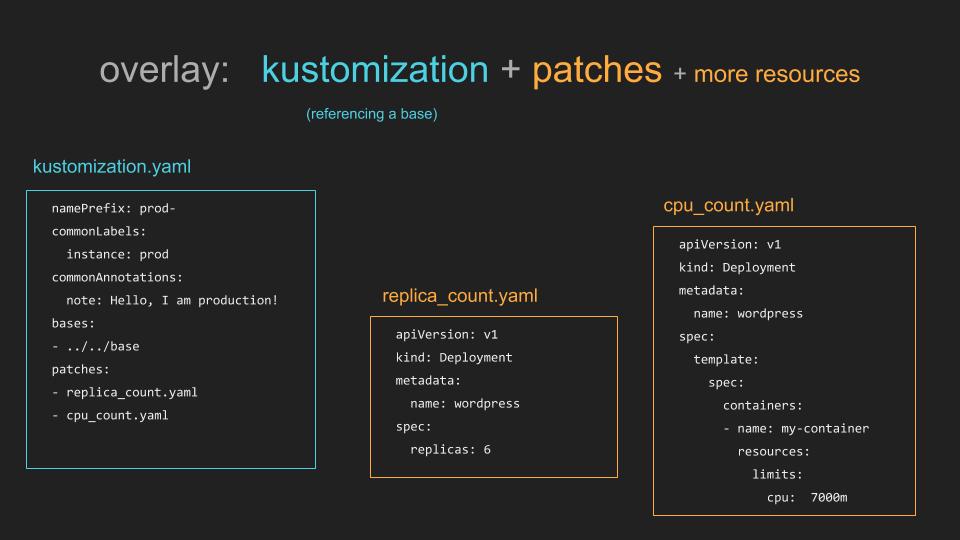Viewport: 960px width, 540px height.
Task: Click the 'cpu: 7000m' line
Action: point(807,498)
